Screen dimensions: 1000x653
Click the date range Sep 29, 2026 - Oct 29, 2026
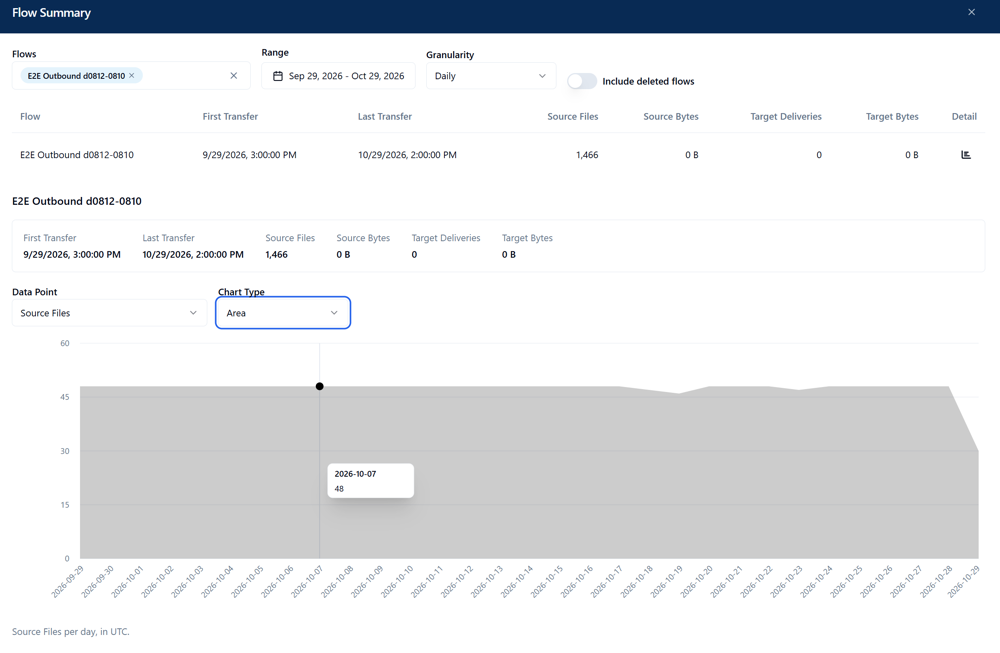click(346, 76)
